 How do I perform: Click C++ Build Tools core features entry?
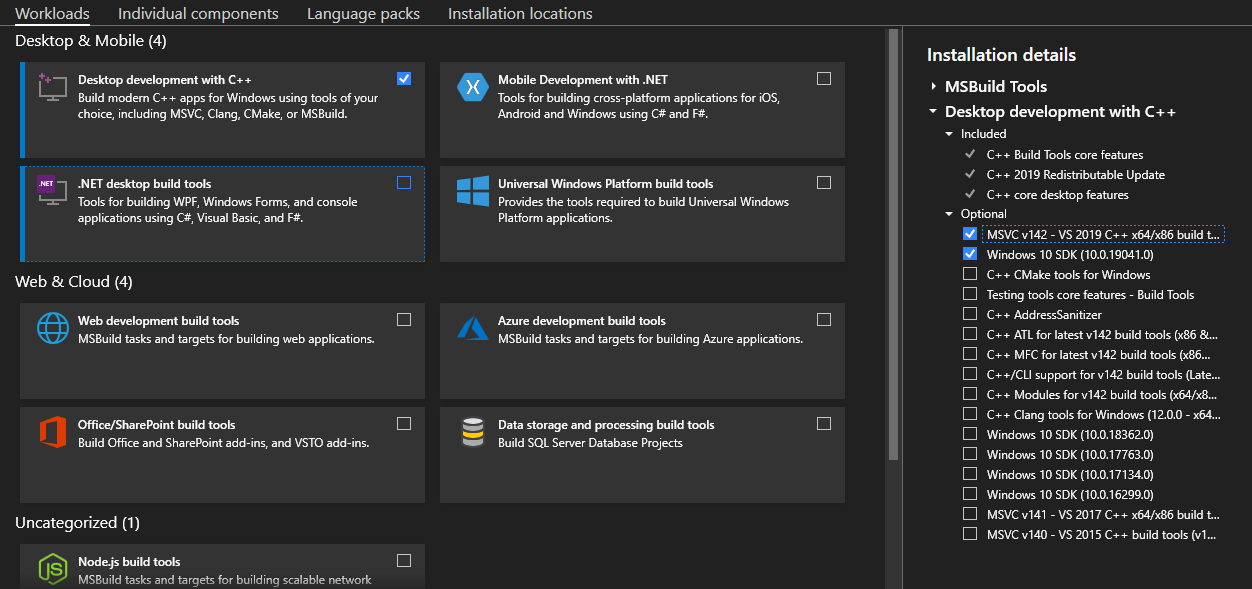point(1065,155)
